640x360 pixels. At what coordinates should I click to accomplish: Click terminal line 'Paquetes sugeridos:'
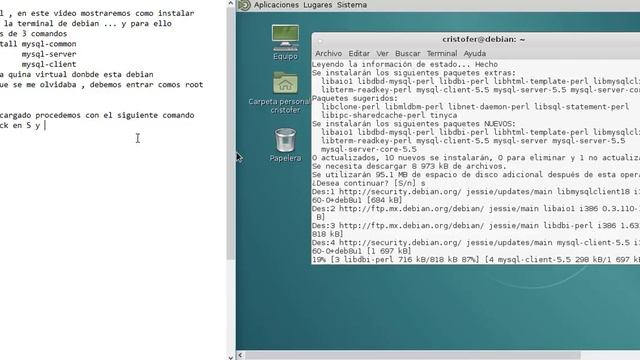pos(355,98)
